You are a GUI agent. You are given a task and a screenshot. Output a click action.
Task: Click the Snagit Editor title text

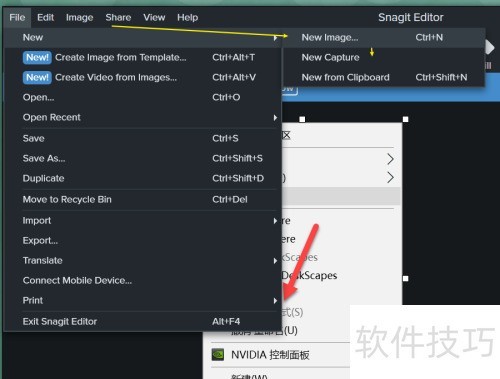coord(411,17)
